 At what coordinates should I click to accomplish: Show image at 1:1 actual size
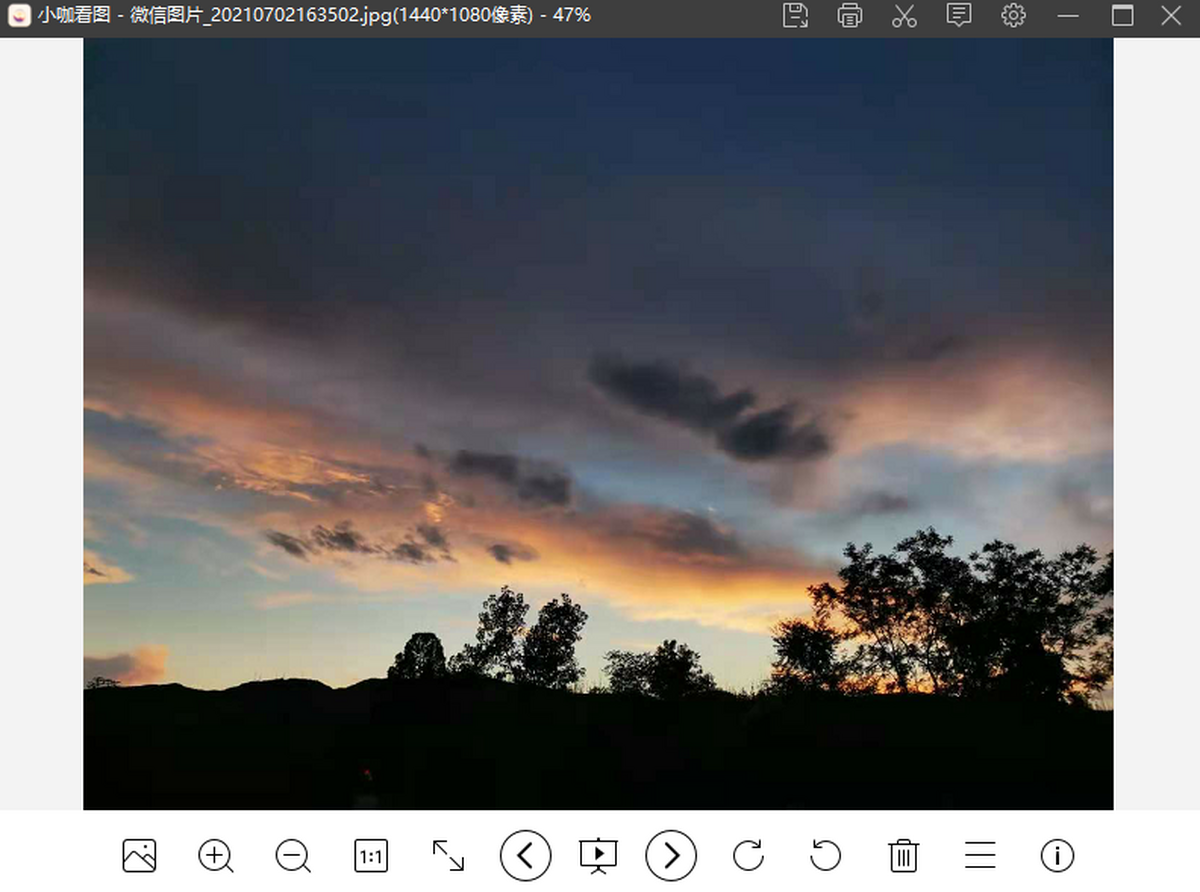(x=371, y=856)
